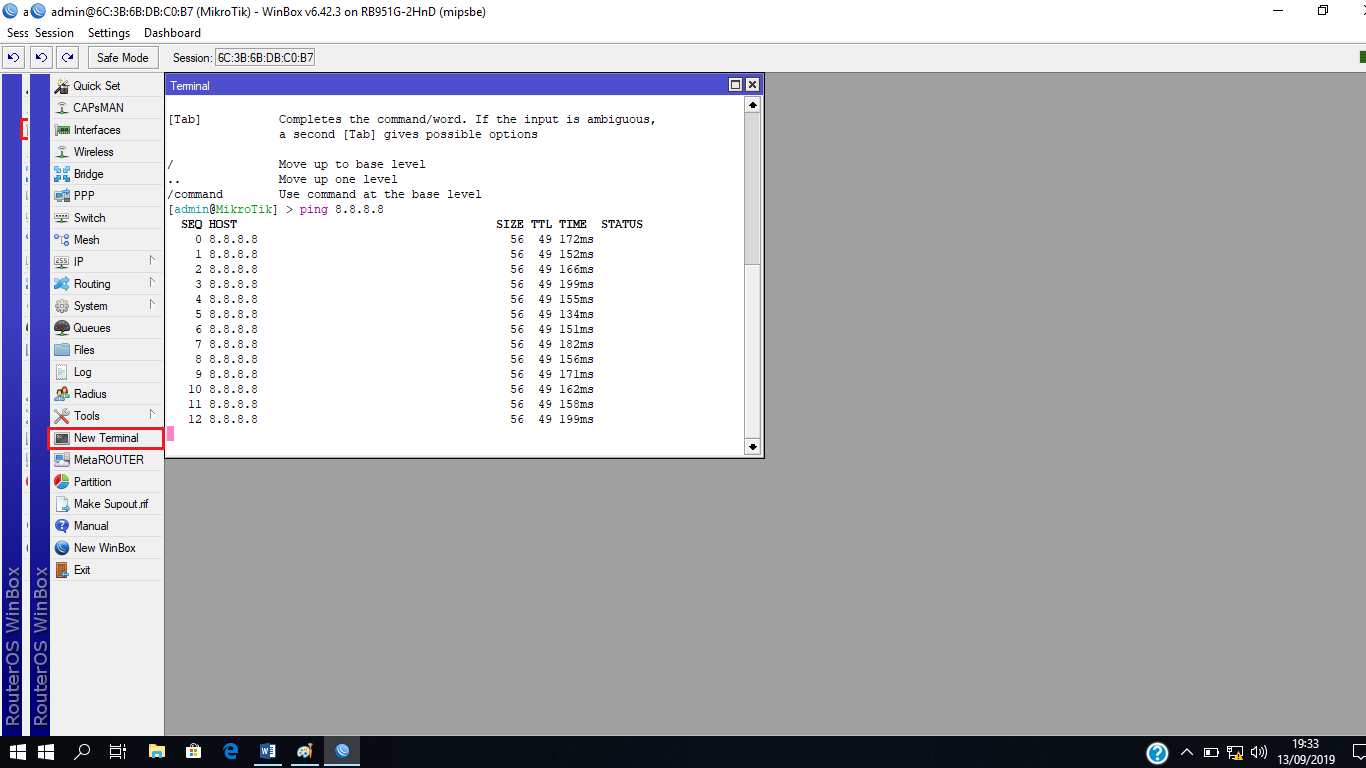This screenshot has height=768, width=1366.
Task: Open the network tray icon
Action: (x=1235, y=752)
